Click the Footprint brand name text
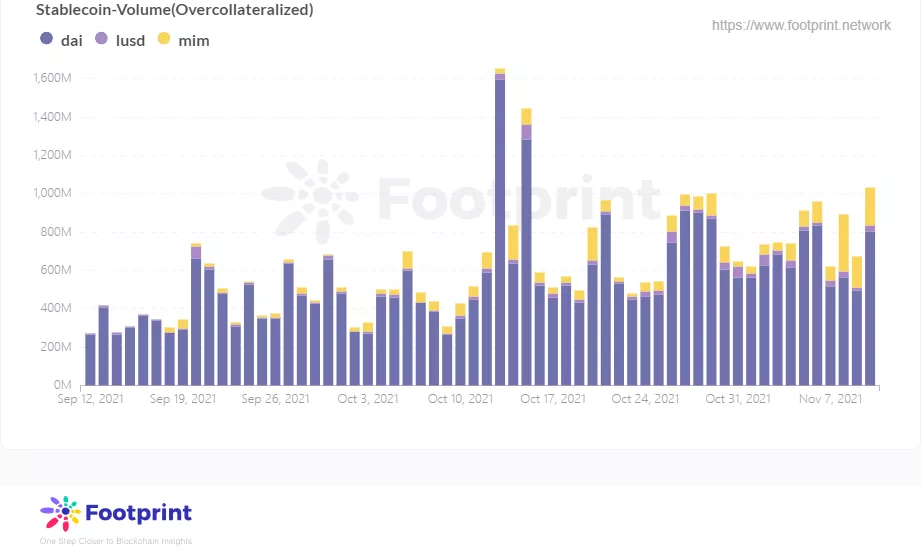Viewport: 921px width, 556px height. 139,513
